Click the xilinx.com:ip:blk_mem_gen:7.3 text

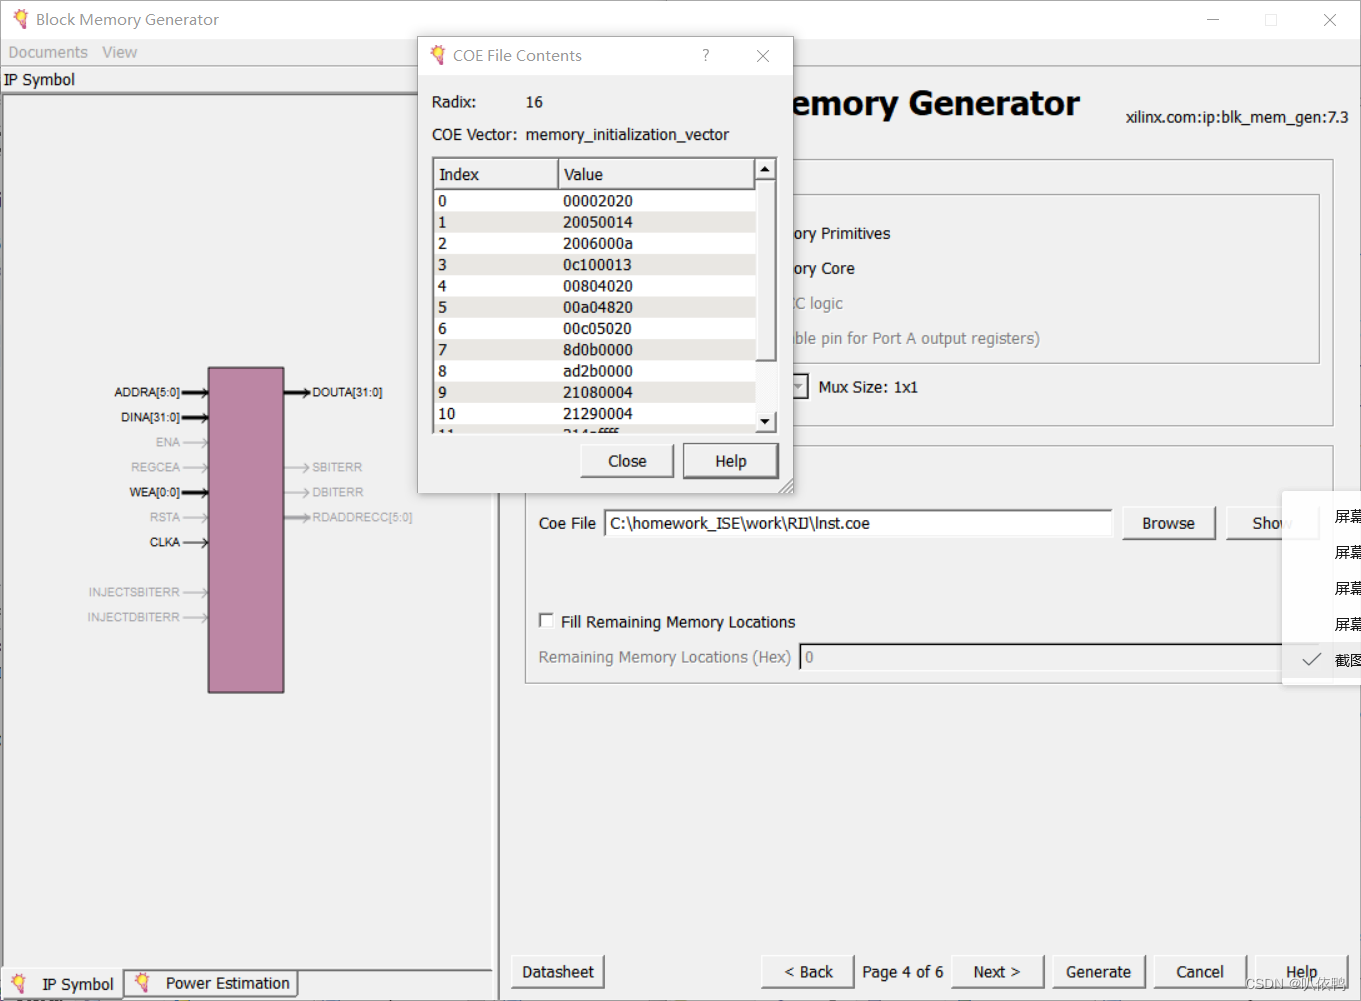[x=1237, y=117]
